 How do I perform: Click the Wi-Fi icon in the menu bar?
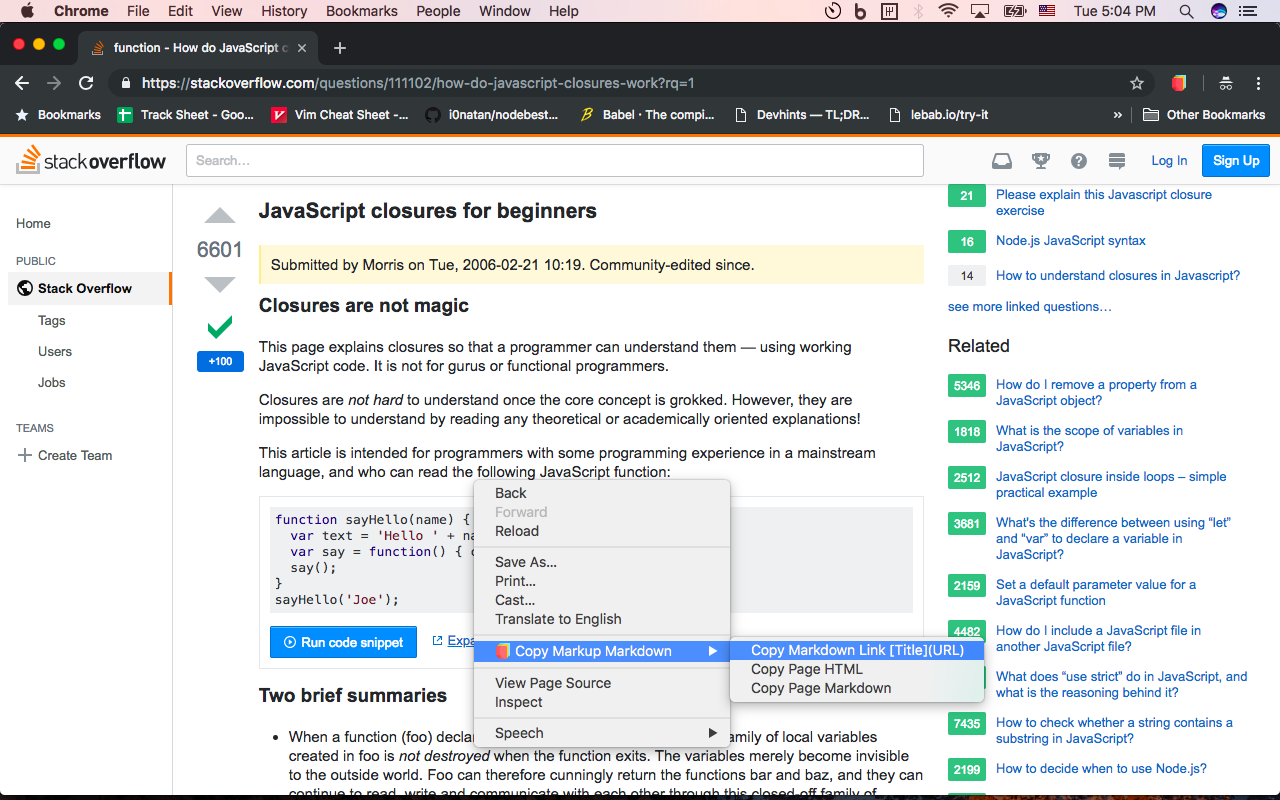[x=948, y=11]
